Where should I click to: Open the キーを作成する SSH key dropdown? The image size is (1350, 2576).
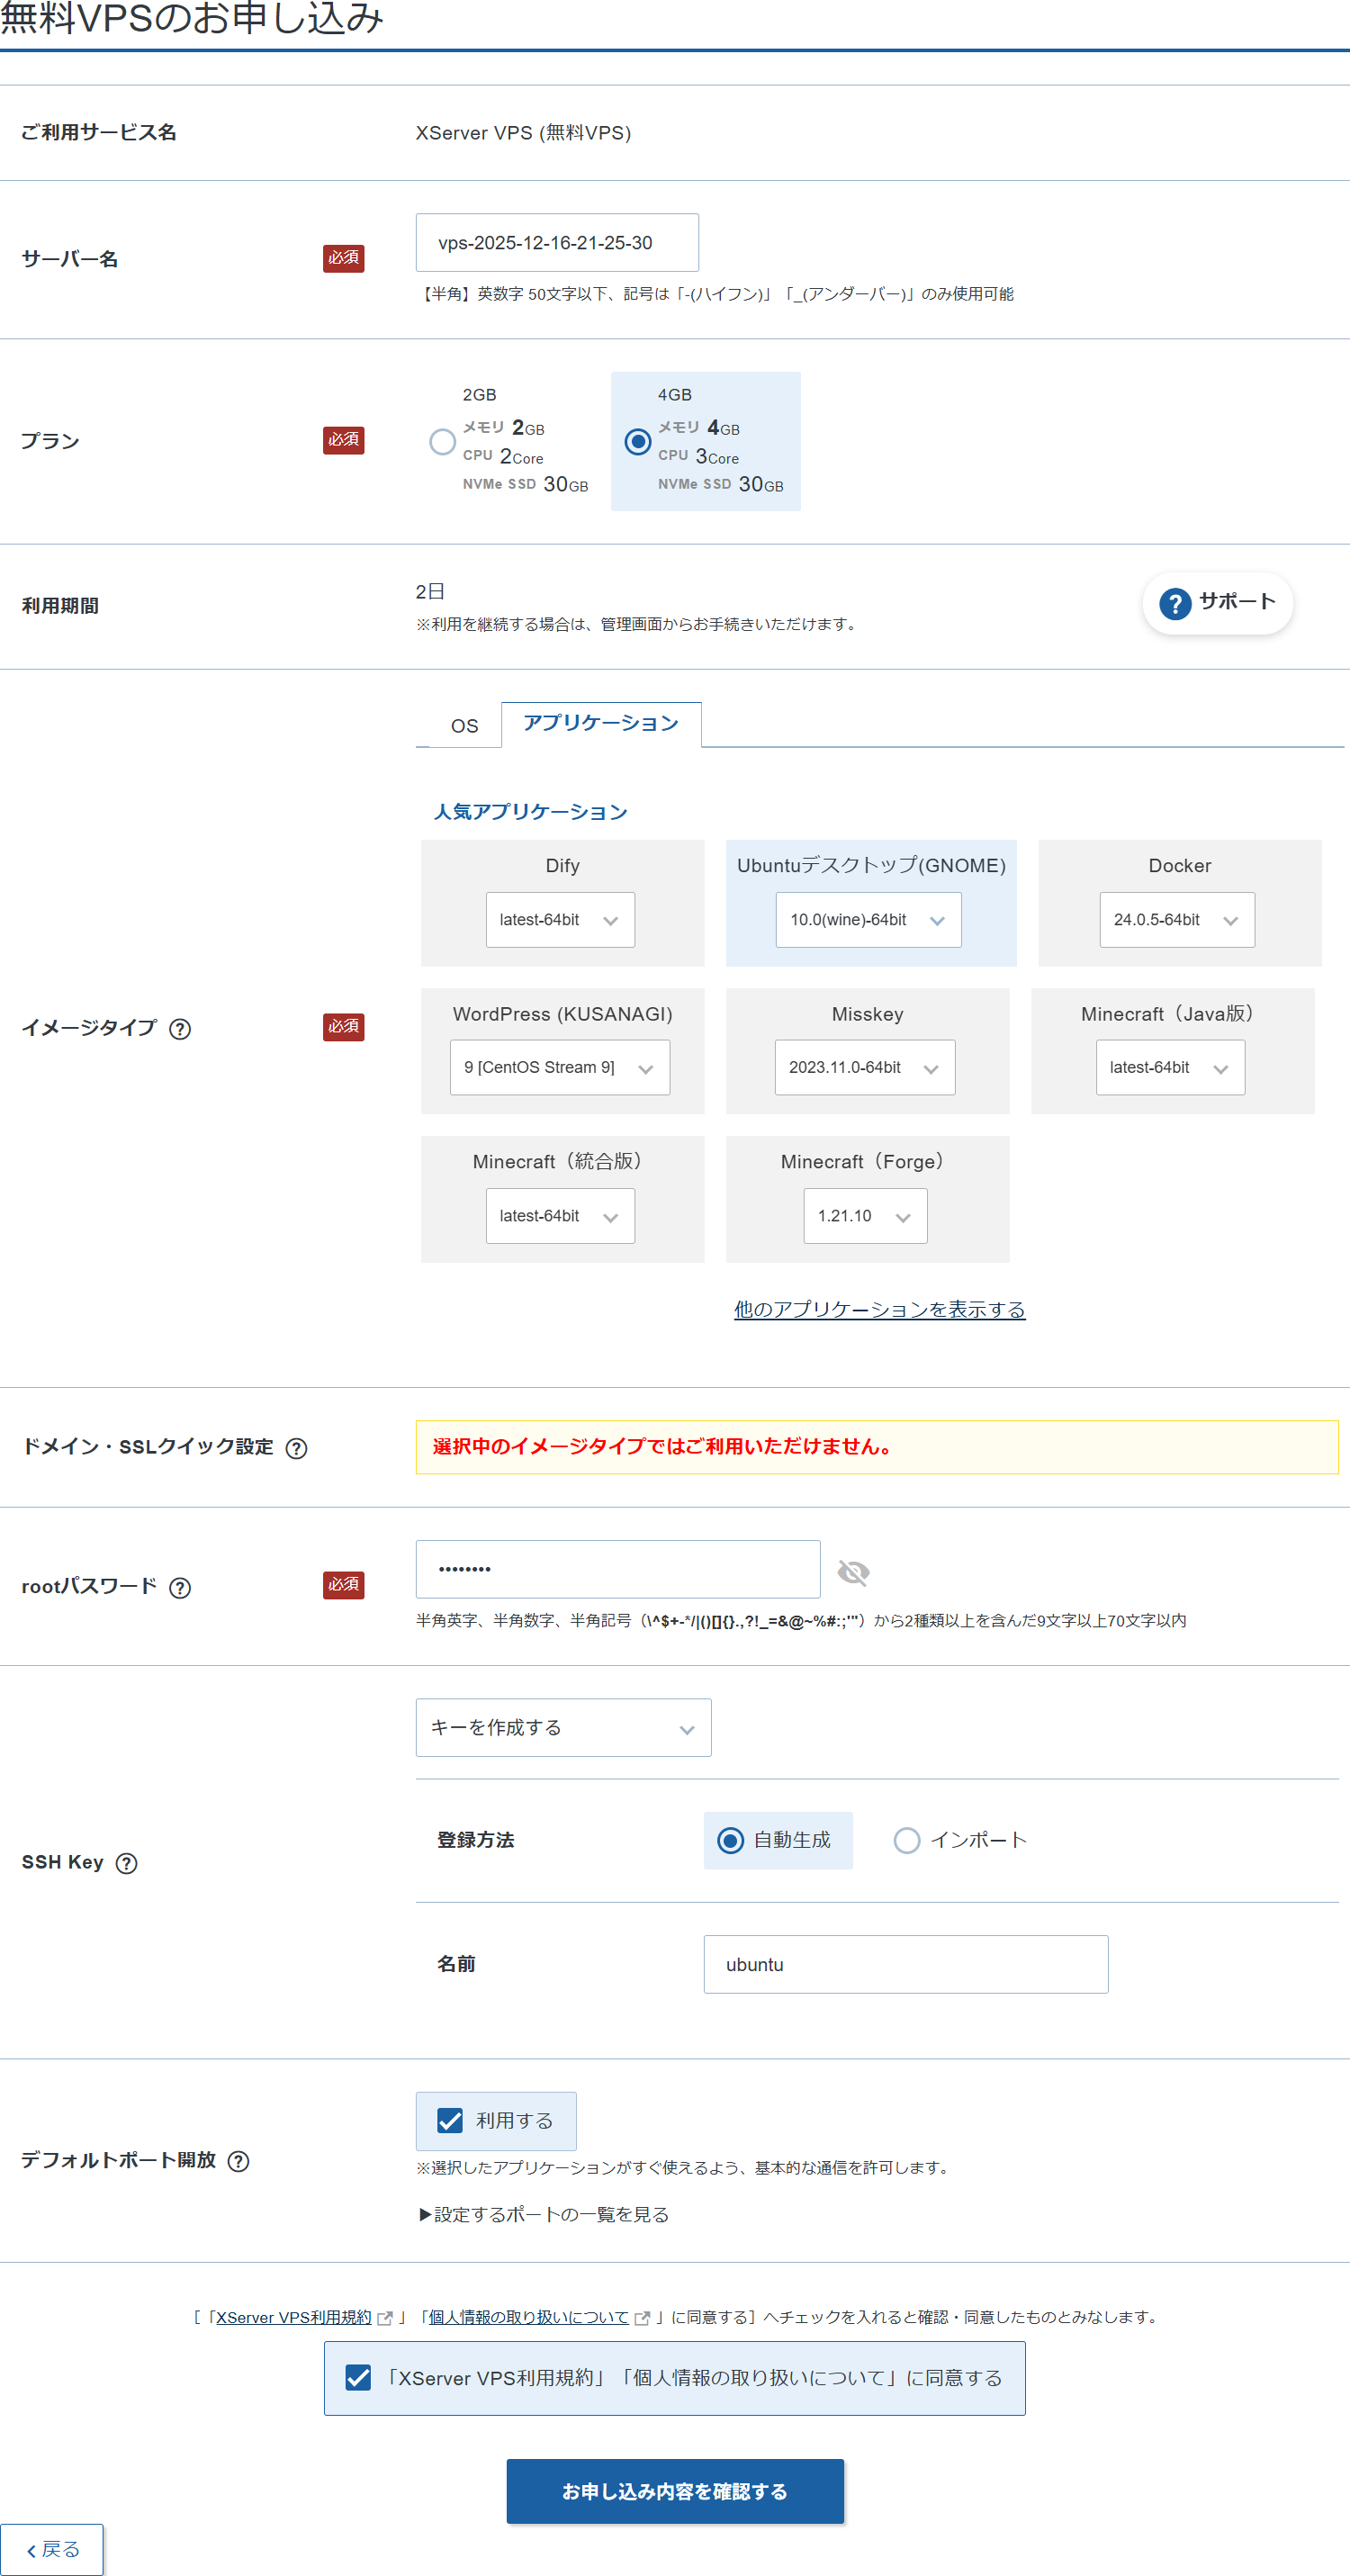[x=563, y=1727]
